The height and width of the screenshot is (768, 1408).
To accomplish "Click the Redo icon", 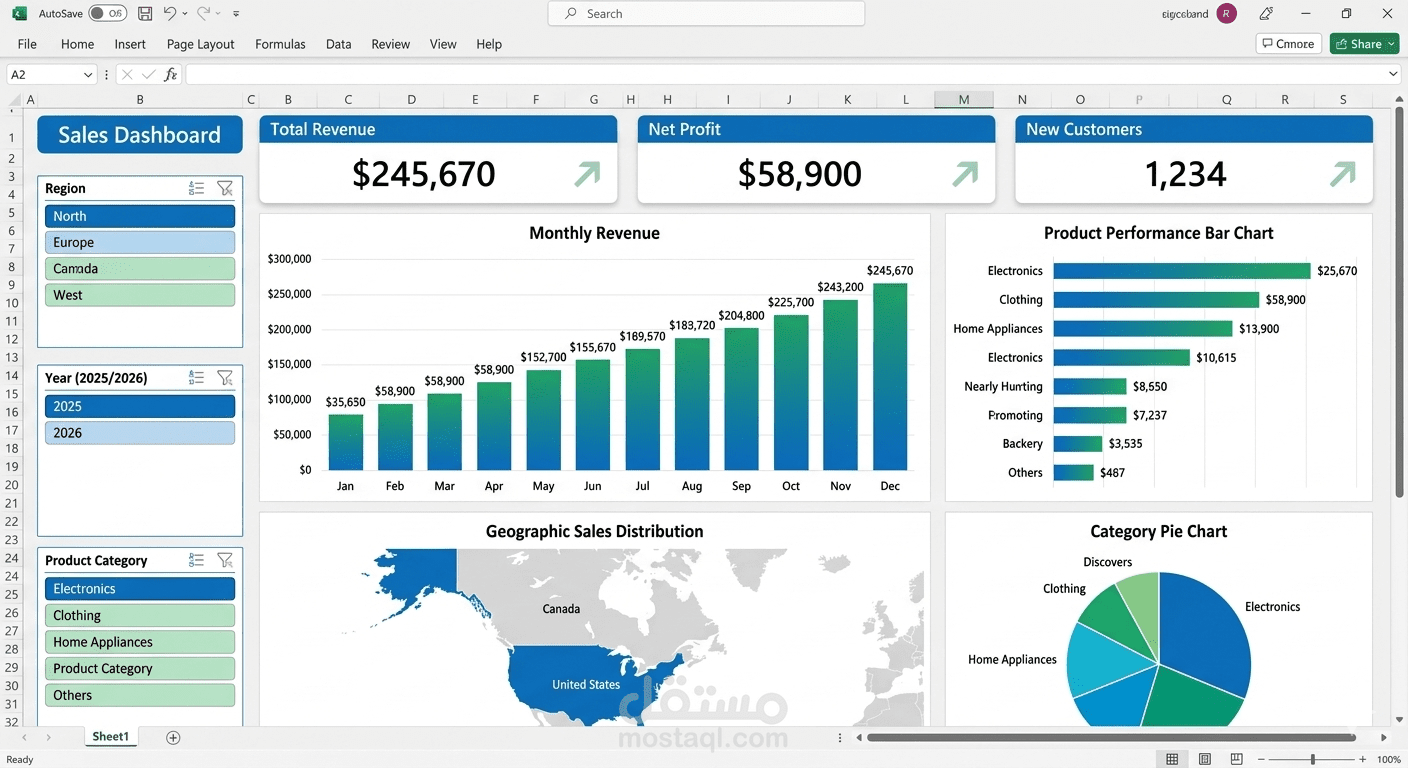I will (204, 14).
